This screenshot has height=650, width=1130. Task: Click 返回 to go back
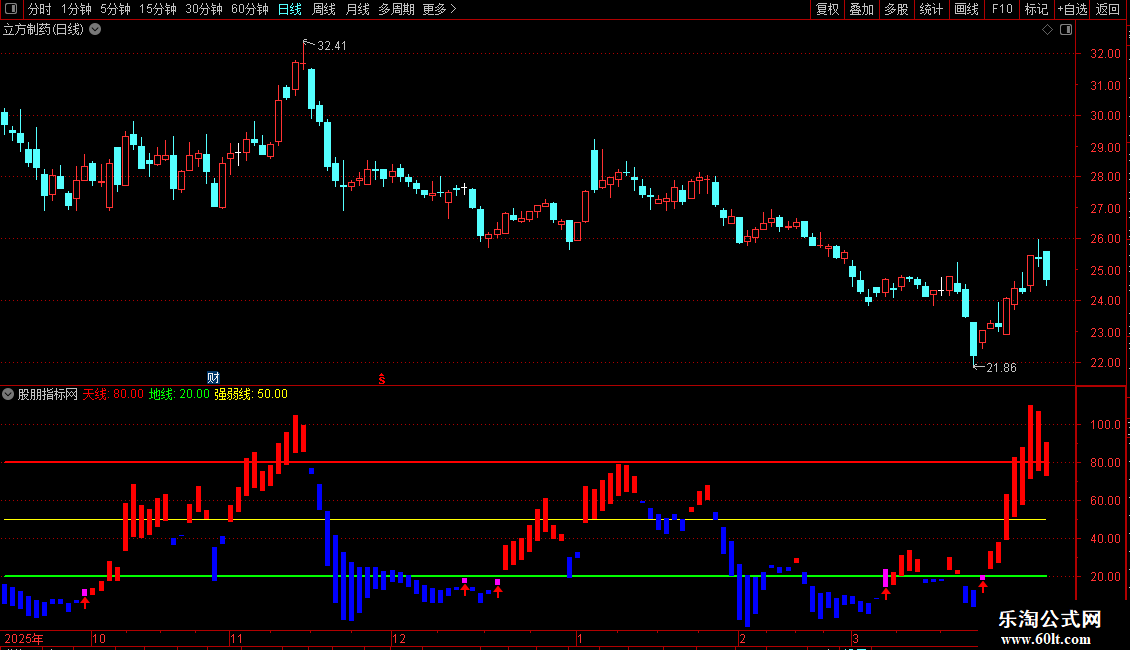point(1108,9)
